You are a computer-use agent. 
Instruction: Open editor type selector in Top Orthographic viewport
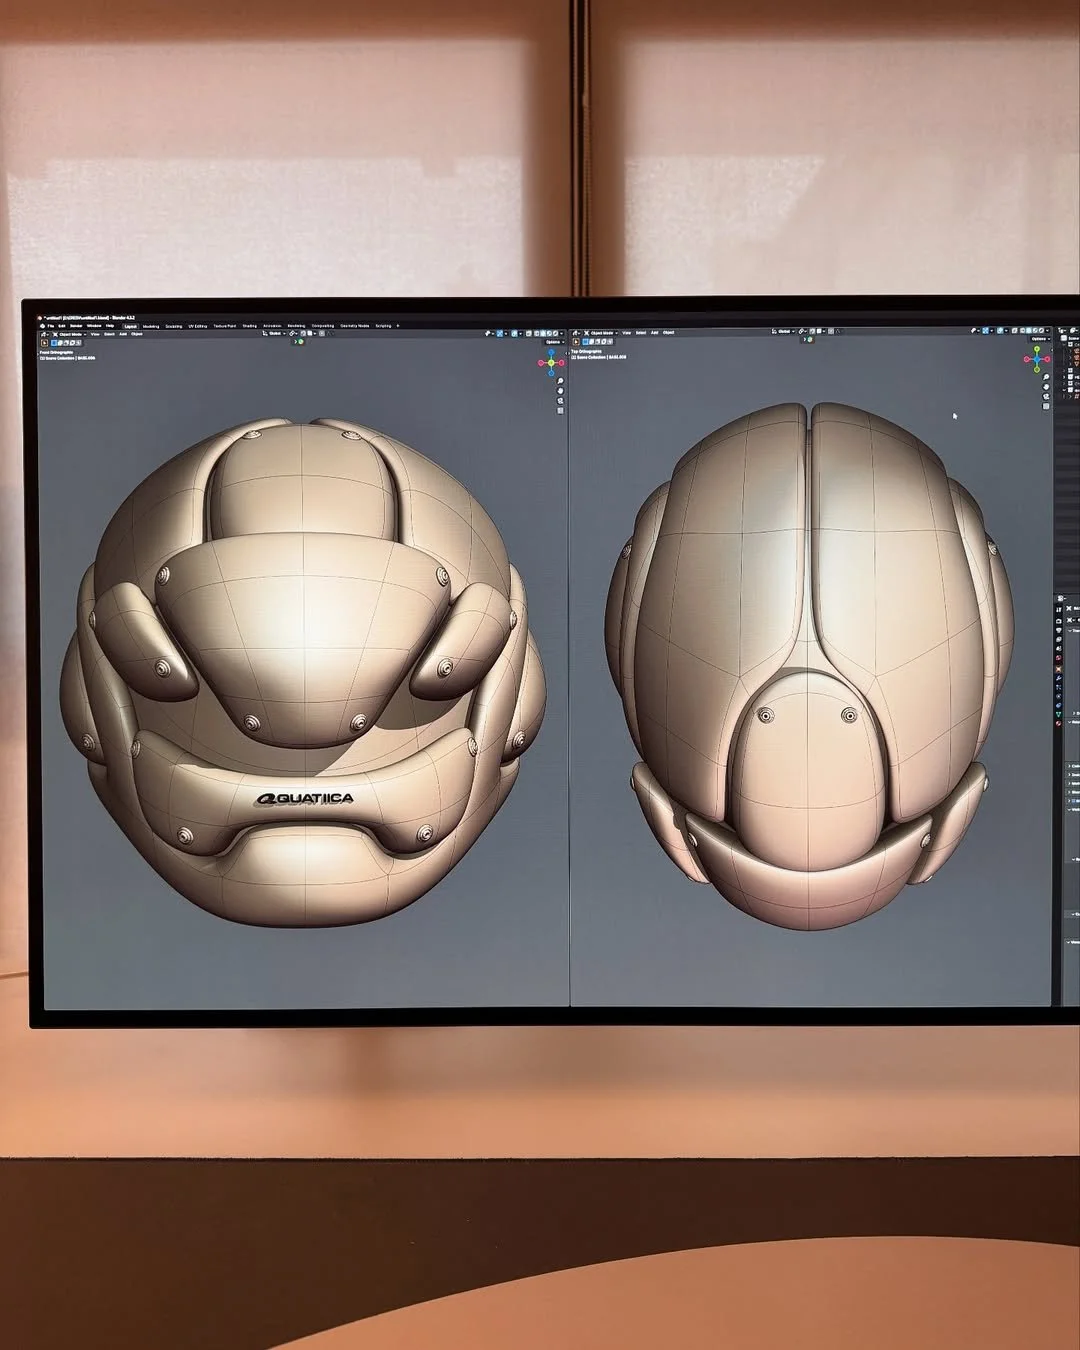coord(575,332)
